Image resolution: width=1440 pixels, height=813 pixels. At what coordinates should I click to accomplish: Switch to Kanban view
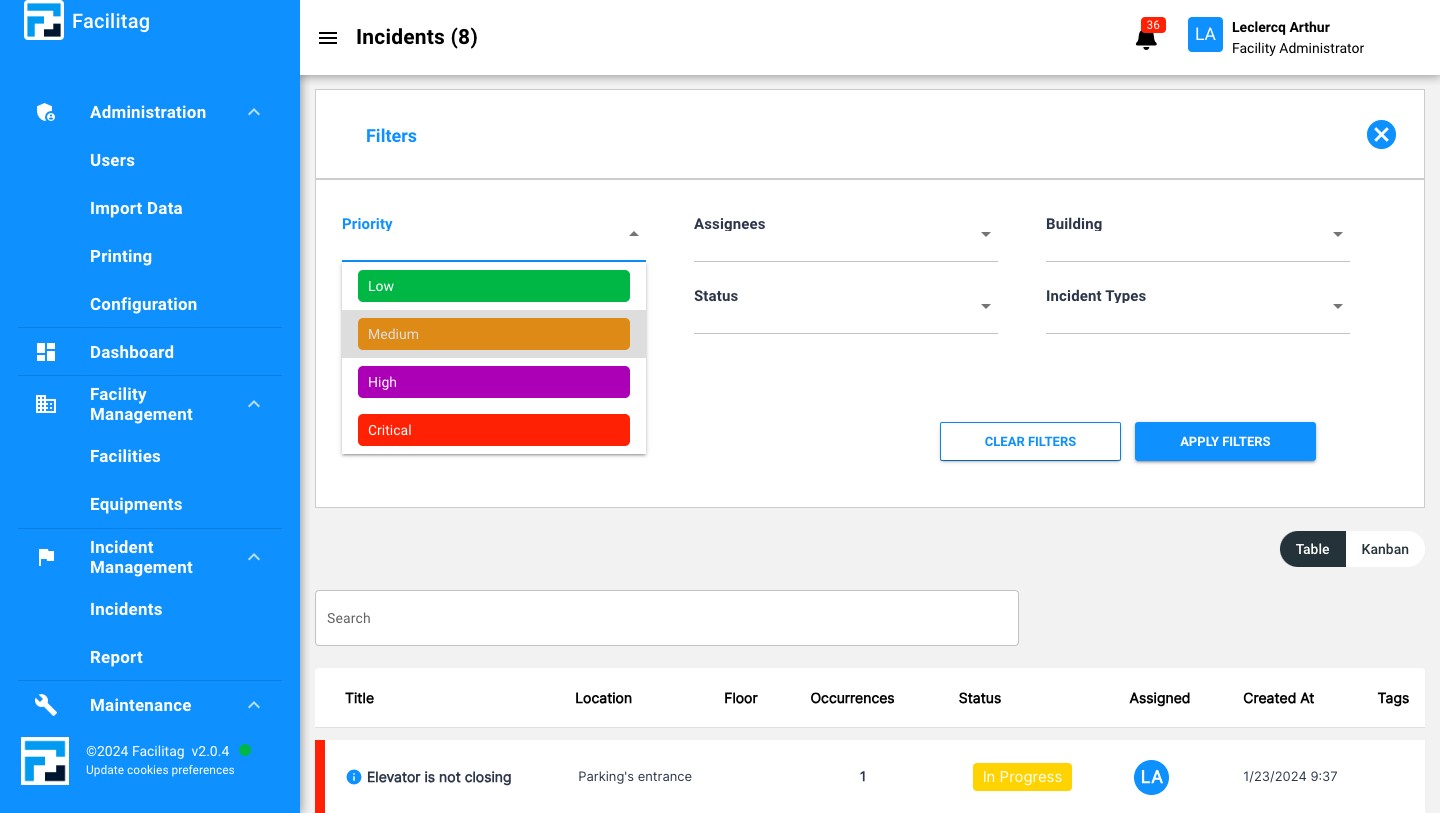pyautogui.click(x=1384, y=549)
